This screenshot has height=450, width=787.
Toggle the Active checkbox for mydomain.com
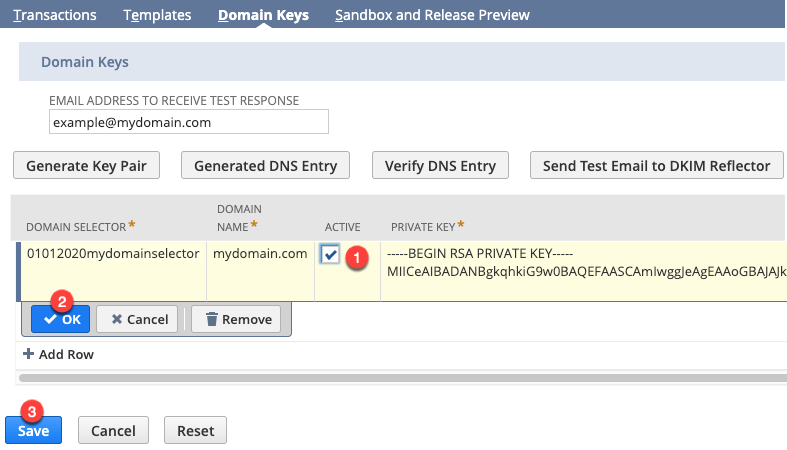330,255
